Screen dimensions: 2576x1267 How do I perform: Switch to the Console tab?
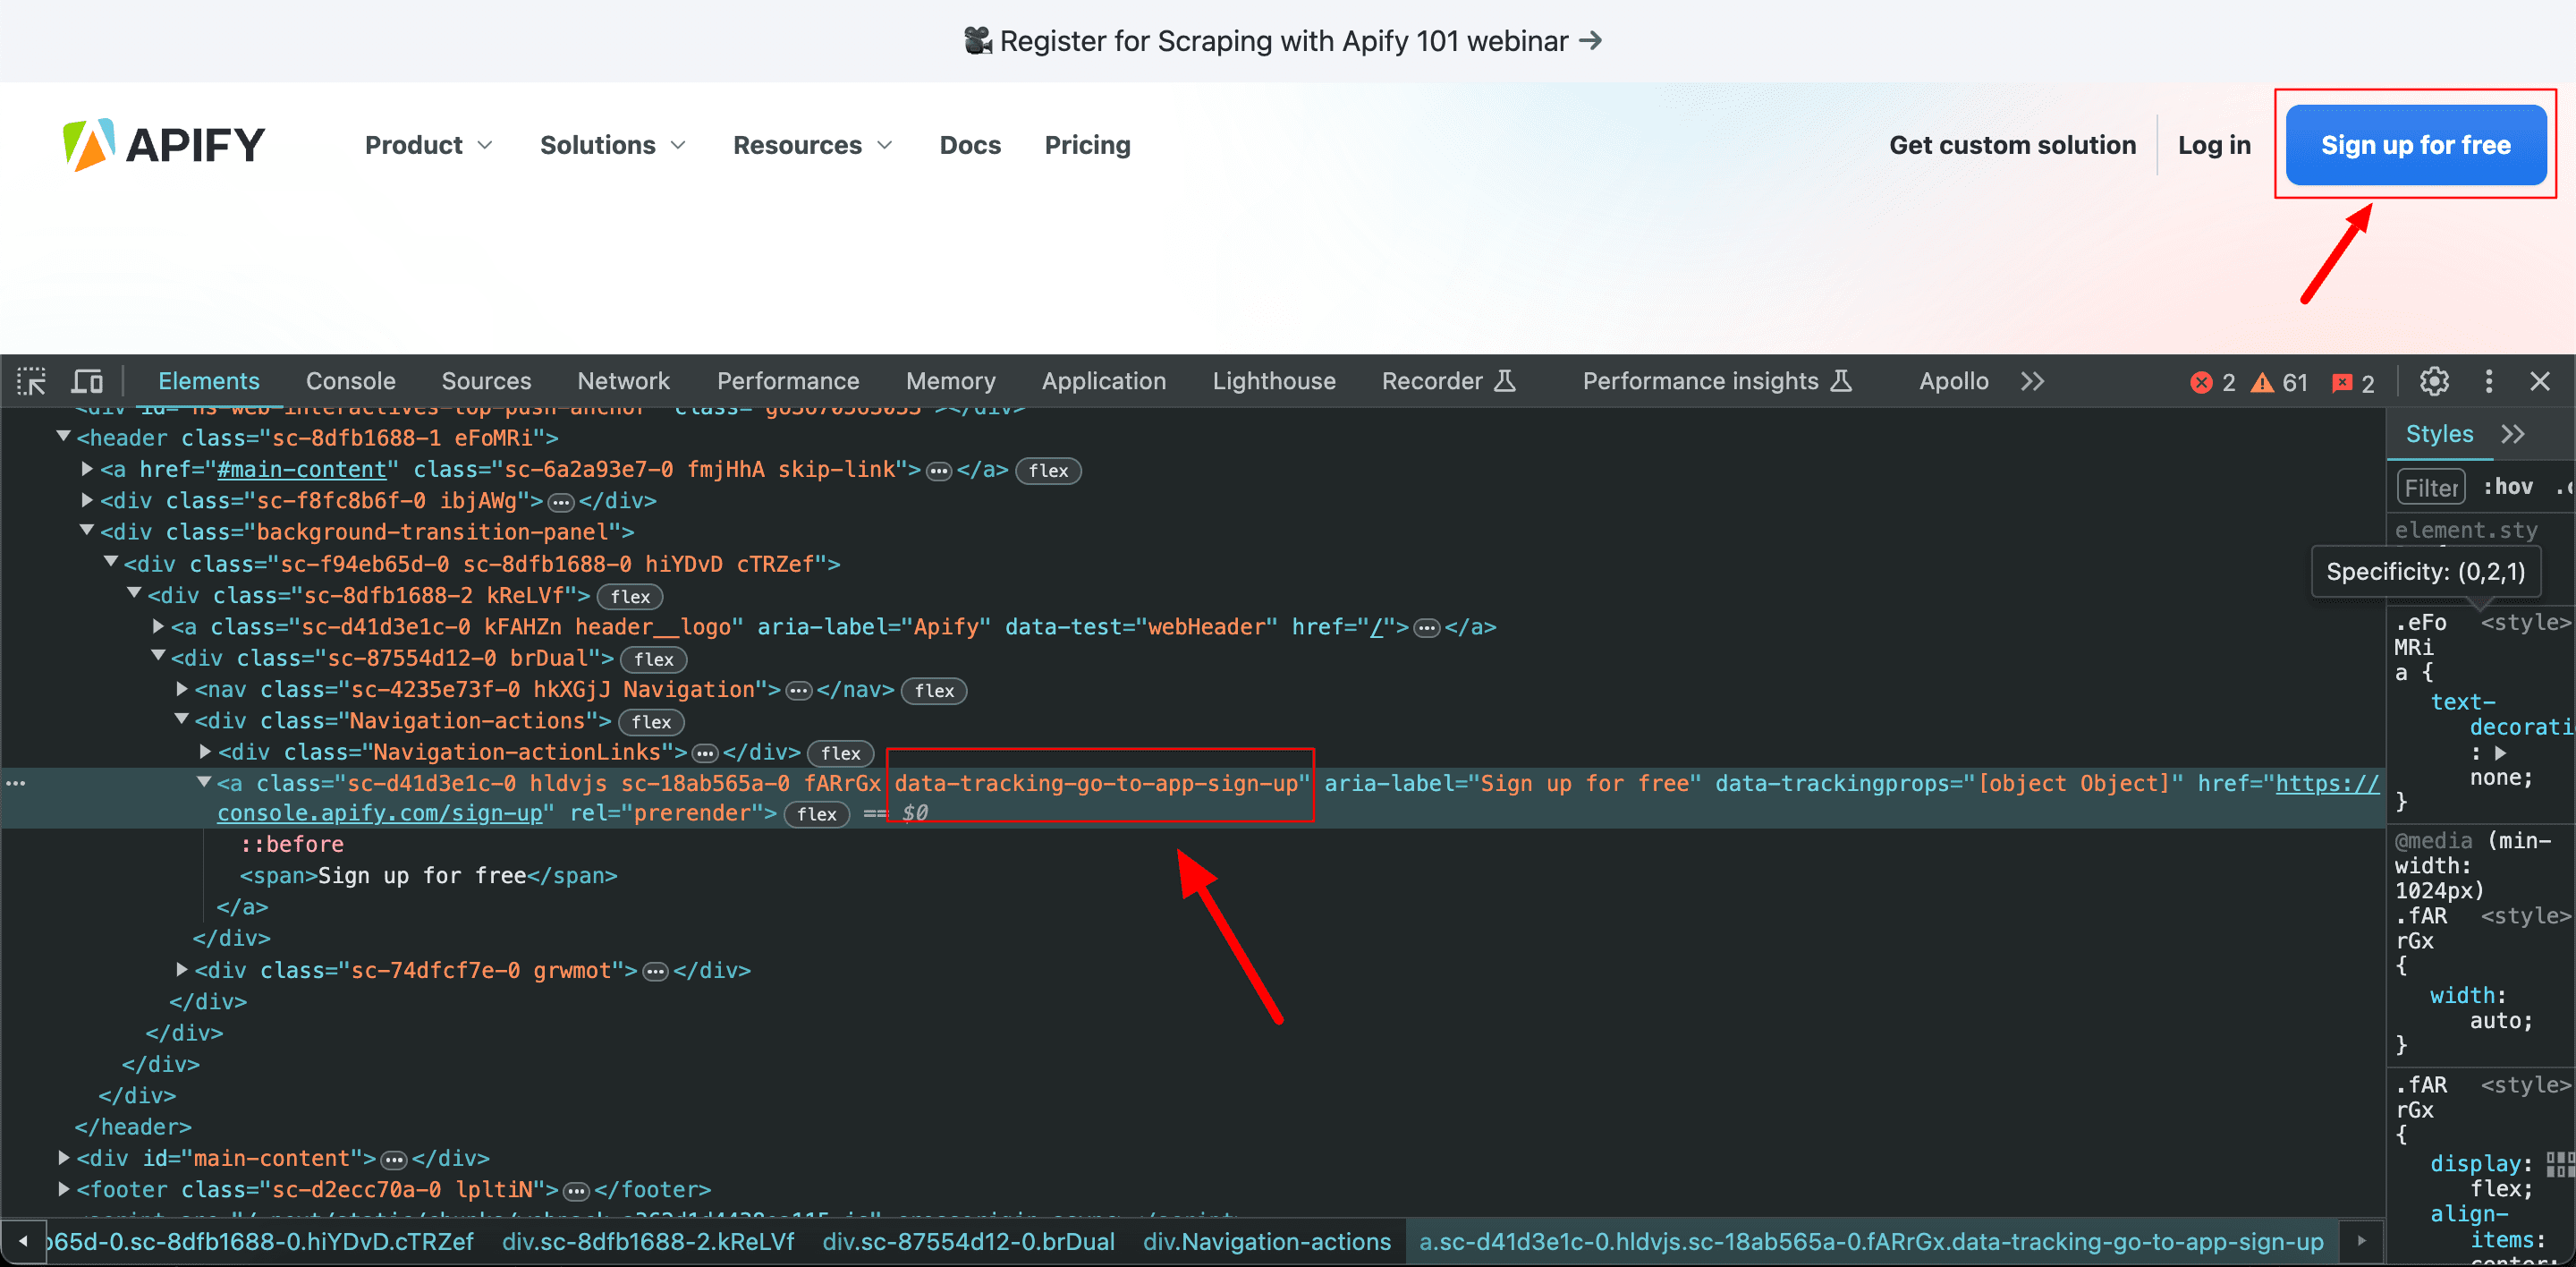click(x=349, y=381)
